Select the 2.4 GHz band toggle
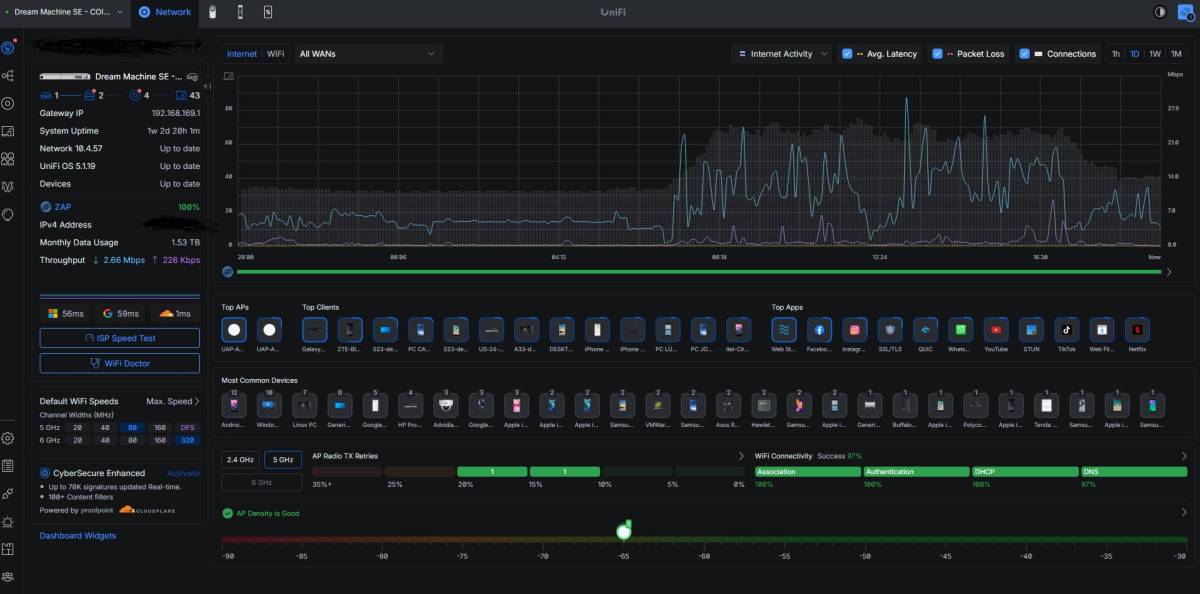 coord(241,460)
